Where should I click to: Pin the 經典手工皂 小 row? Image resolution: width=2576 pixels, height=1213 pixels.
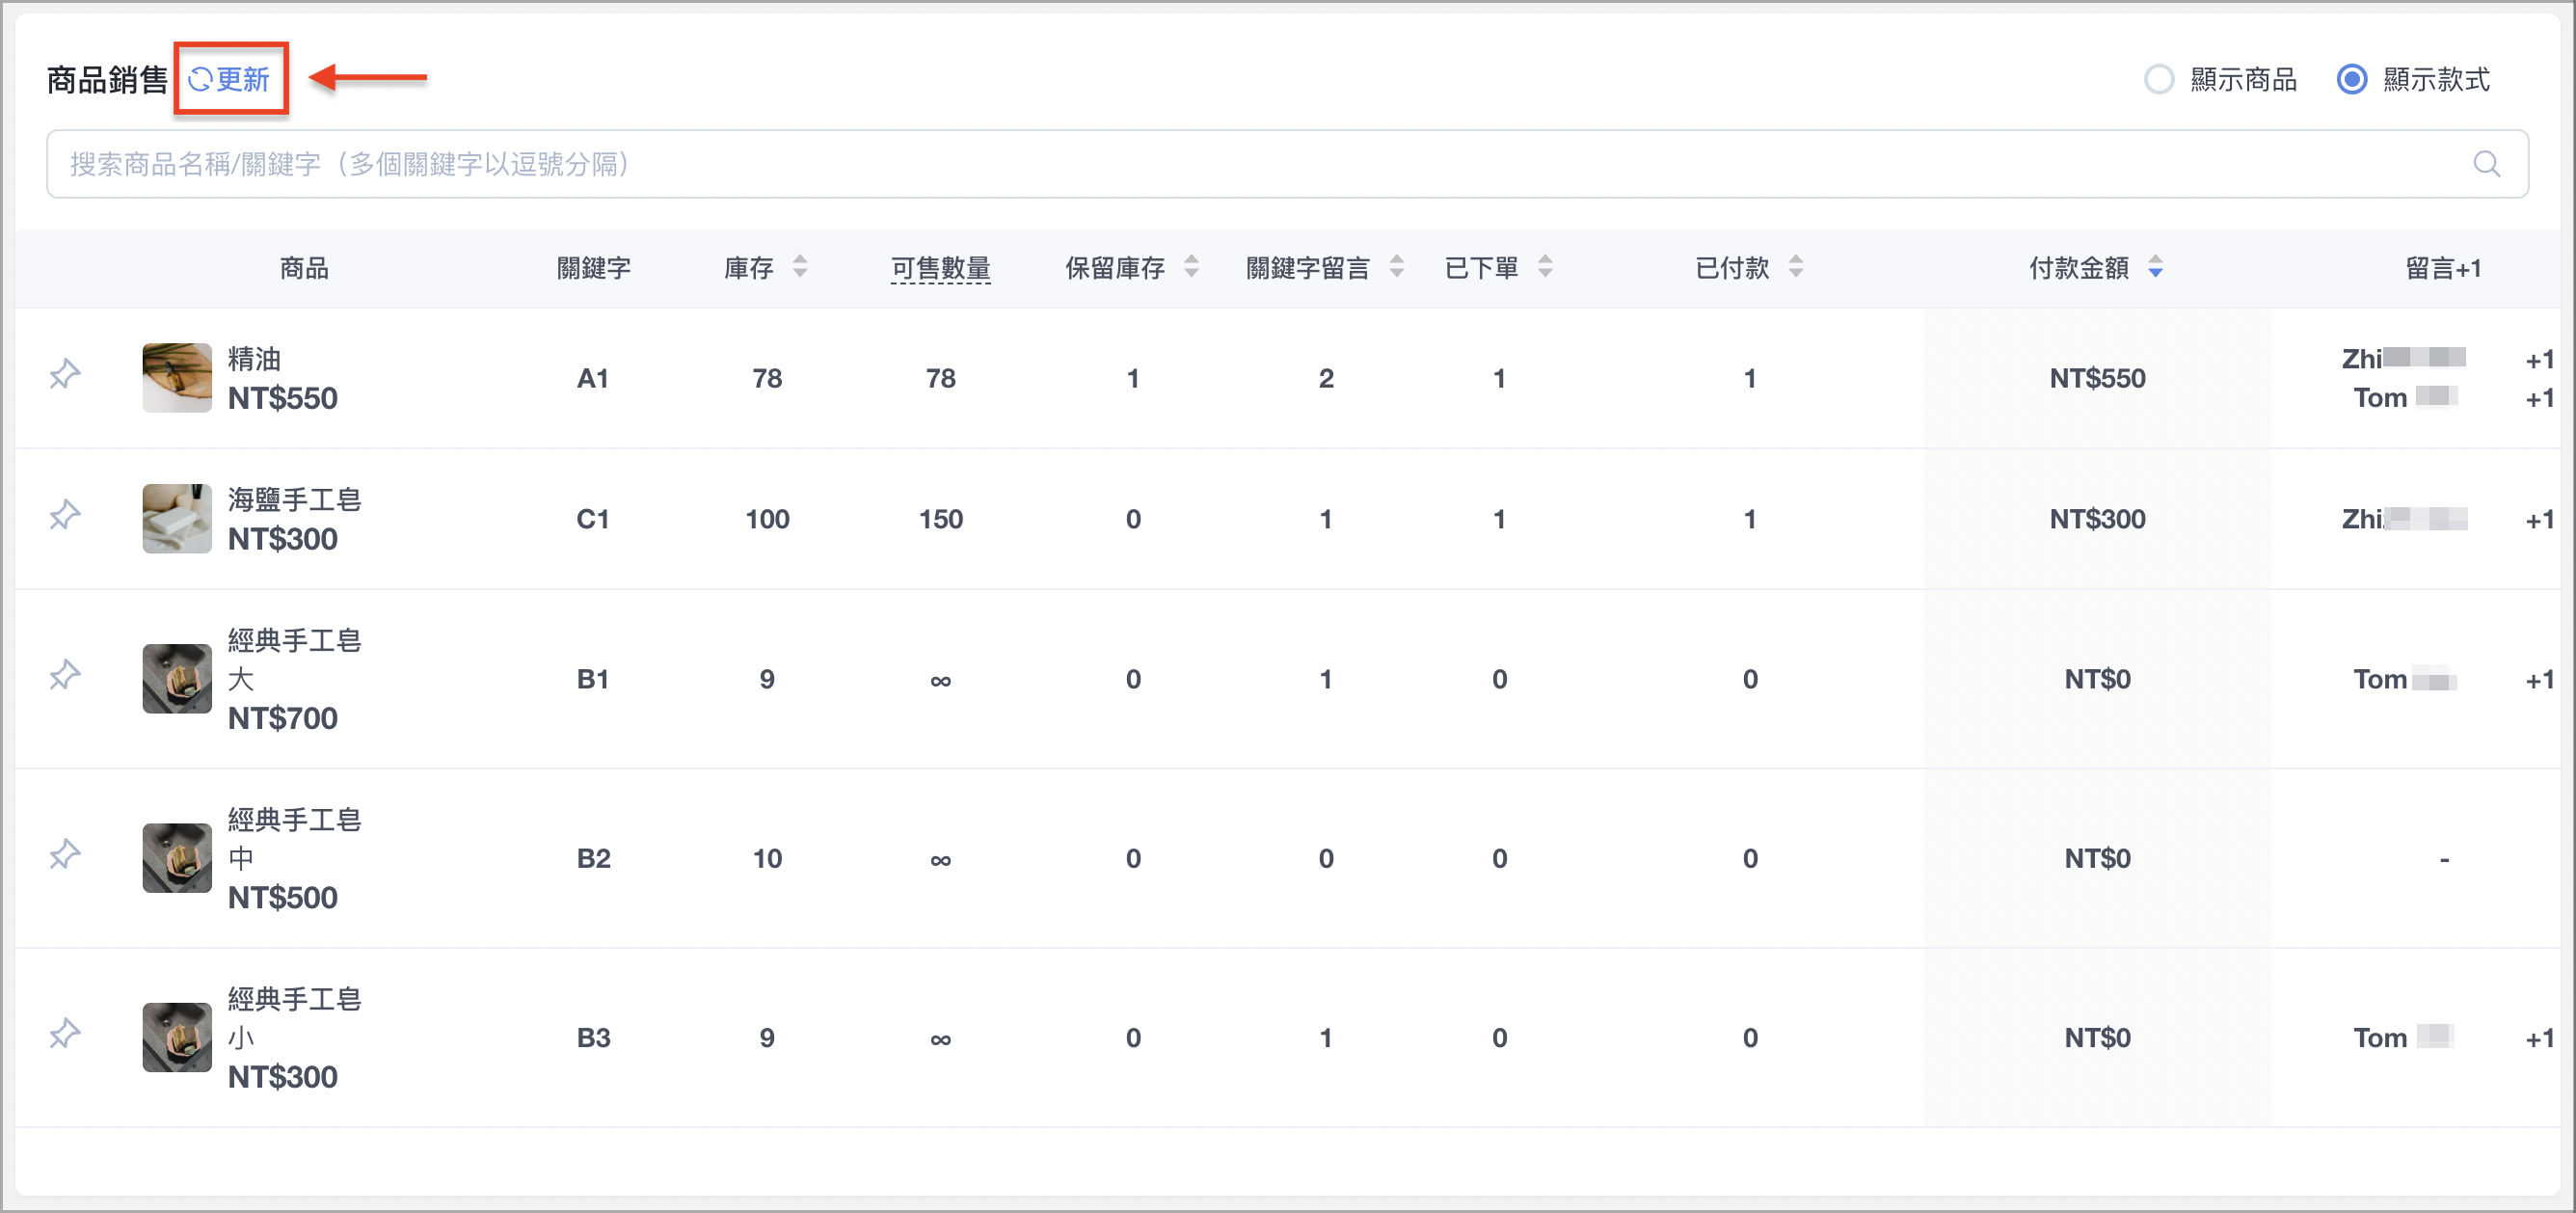click(65, 1033)
